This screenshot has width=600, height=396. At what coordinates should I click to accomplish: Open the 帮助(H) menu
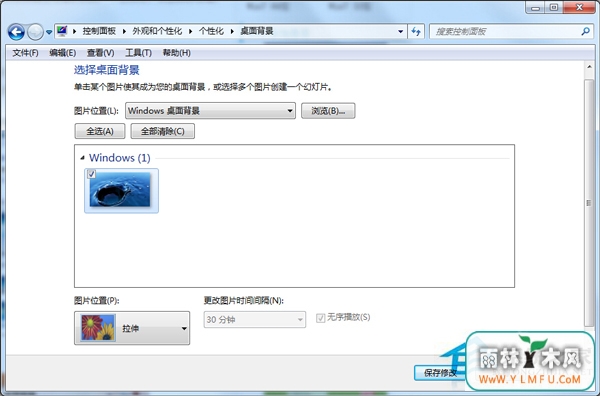click(176, 53)
